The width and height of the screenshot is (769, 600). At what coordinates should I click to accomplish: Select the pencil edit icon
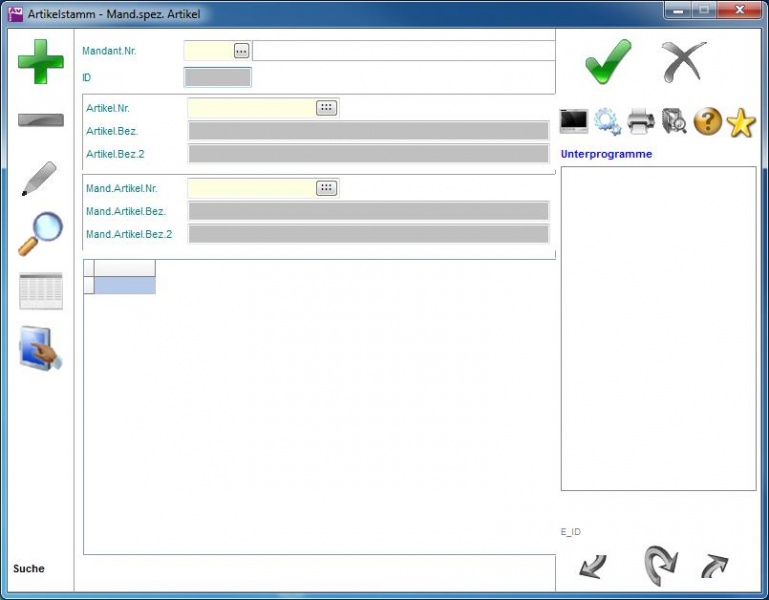pos(39,178)
